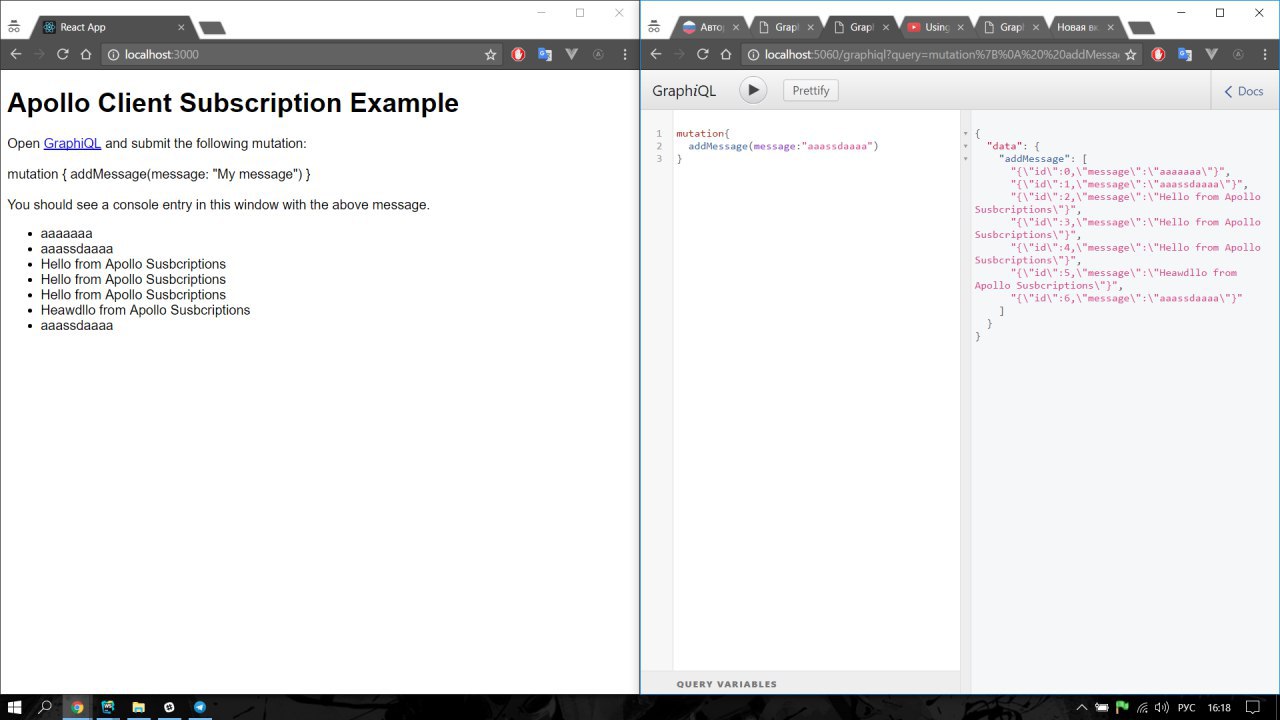Open the Docs panel in GraphiQL
Screen dimensions: 1280x720
point(1245,91)
